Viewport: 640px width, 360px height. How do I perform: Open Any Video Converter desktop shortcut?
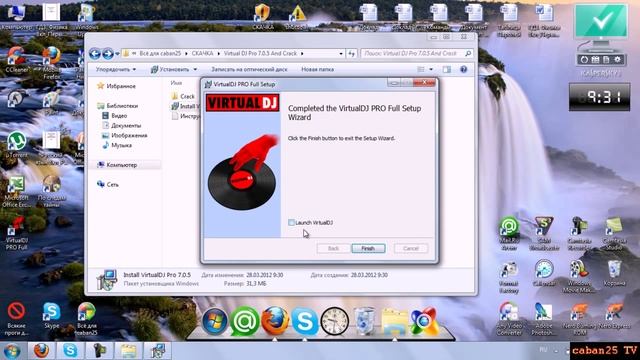(509, 319)
